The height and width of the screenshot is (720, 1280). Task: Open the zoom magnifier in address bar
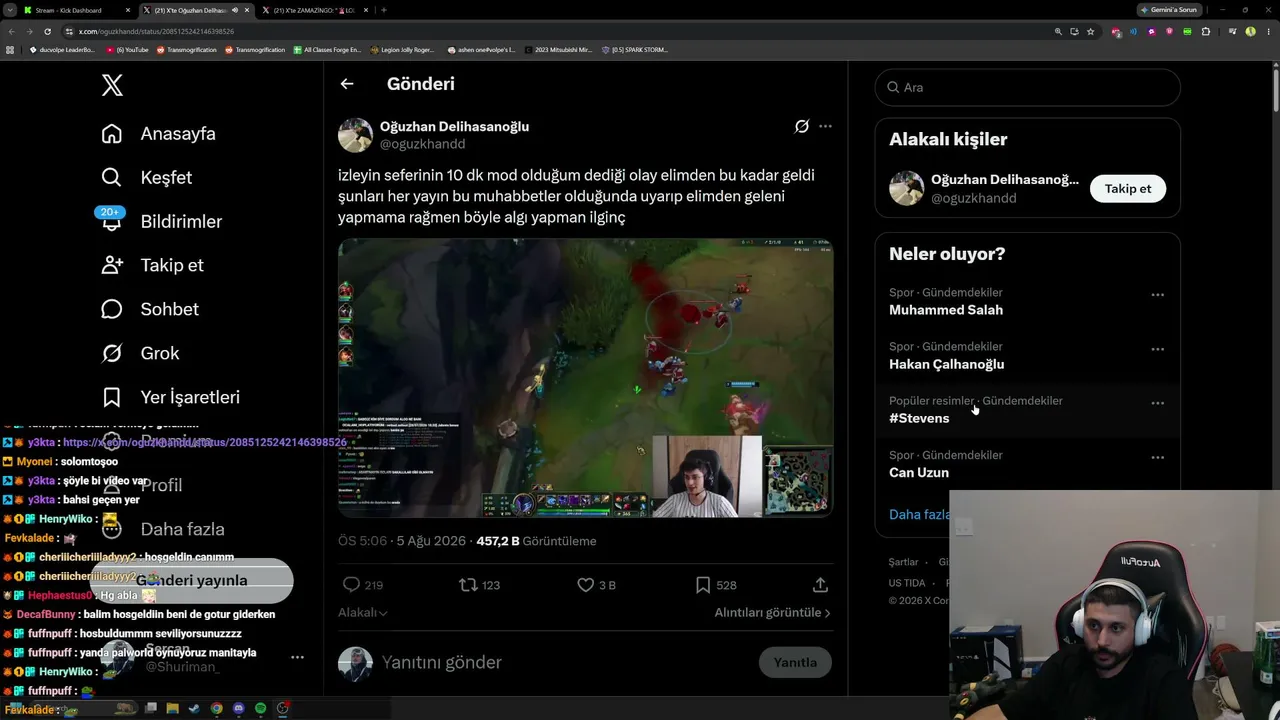click(1058, 31)
